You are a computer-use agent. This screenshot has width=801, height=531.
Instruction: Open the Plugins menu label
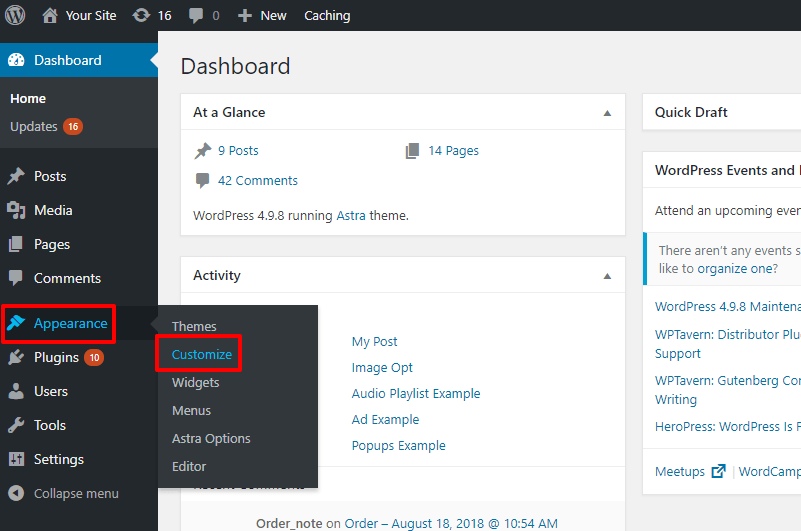56,357
